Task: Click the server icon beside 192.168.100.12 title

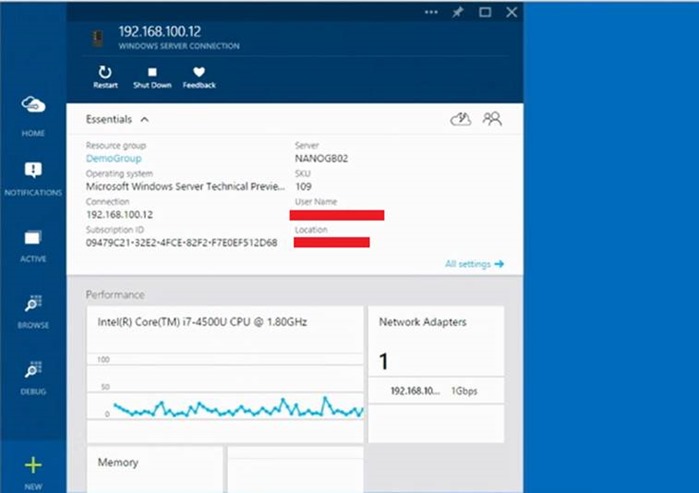Action: coord(98,38)
